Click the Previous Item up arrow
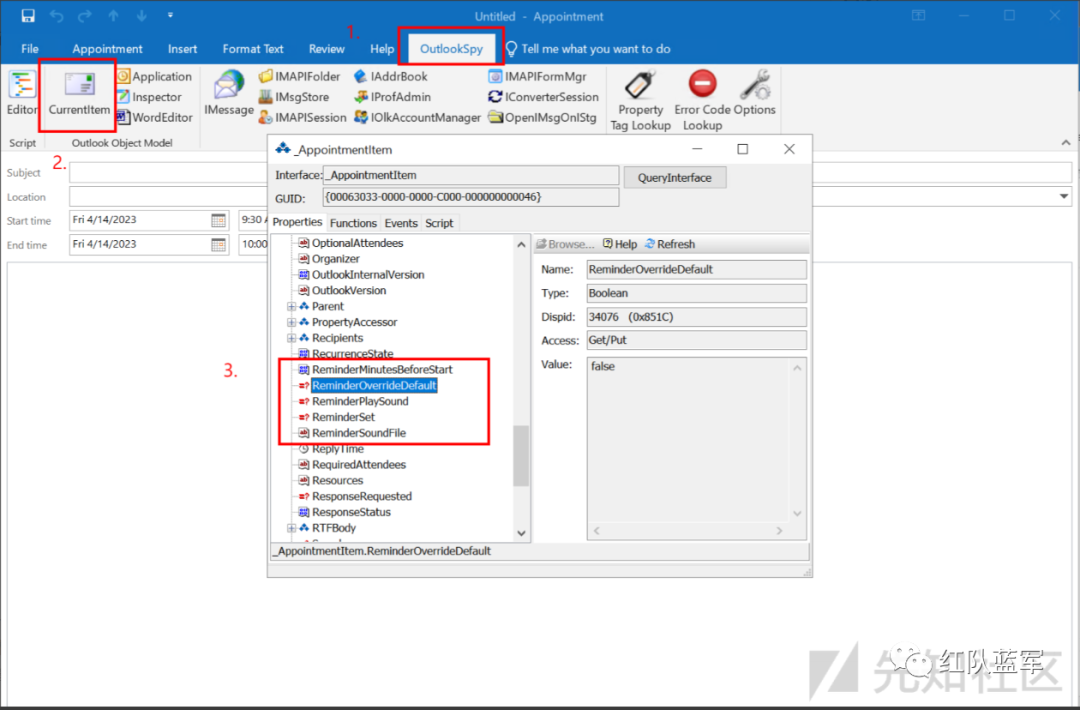 coord(114,16)
